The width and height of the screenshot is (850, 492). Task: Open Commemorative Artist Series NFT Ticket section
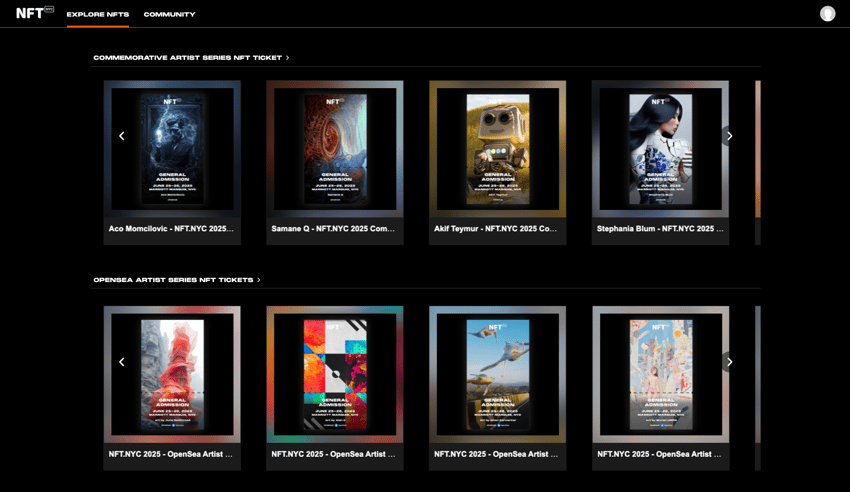click(191, 57)
